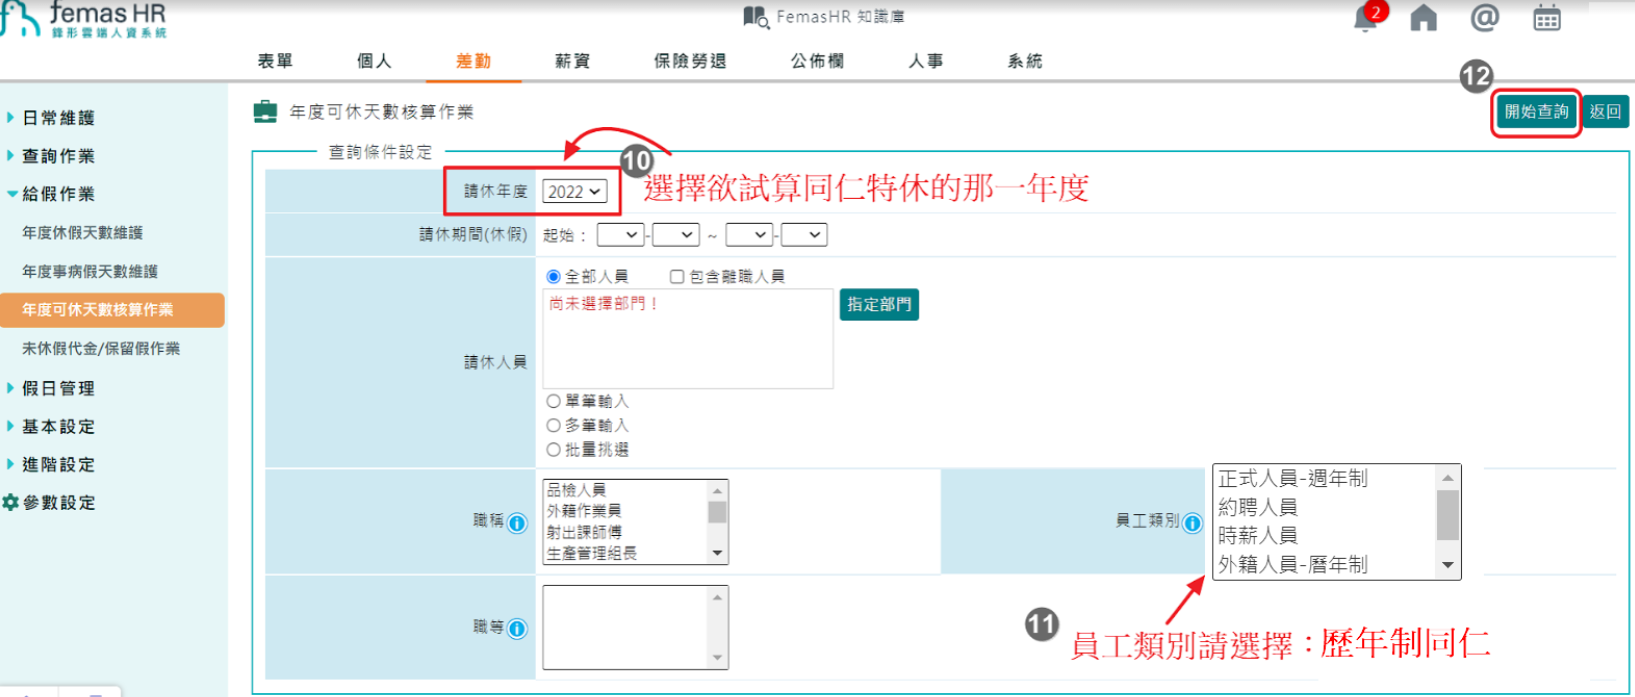Click 指定部門 button
The height and width of the screenshot is (697, 1635).
coord(879,305)
